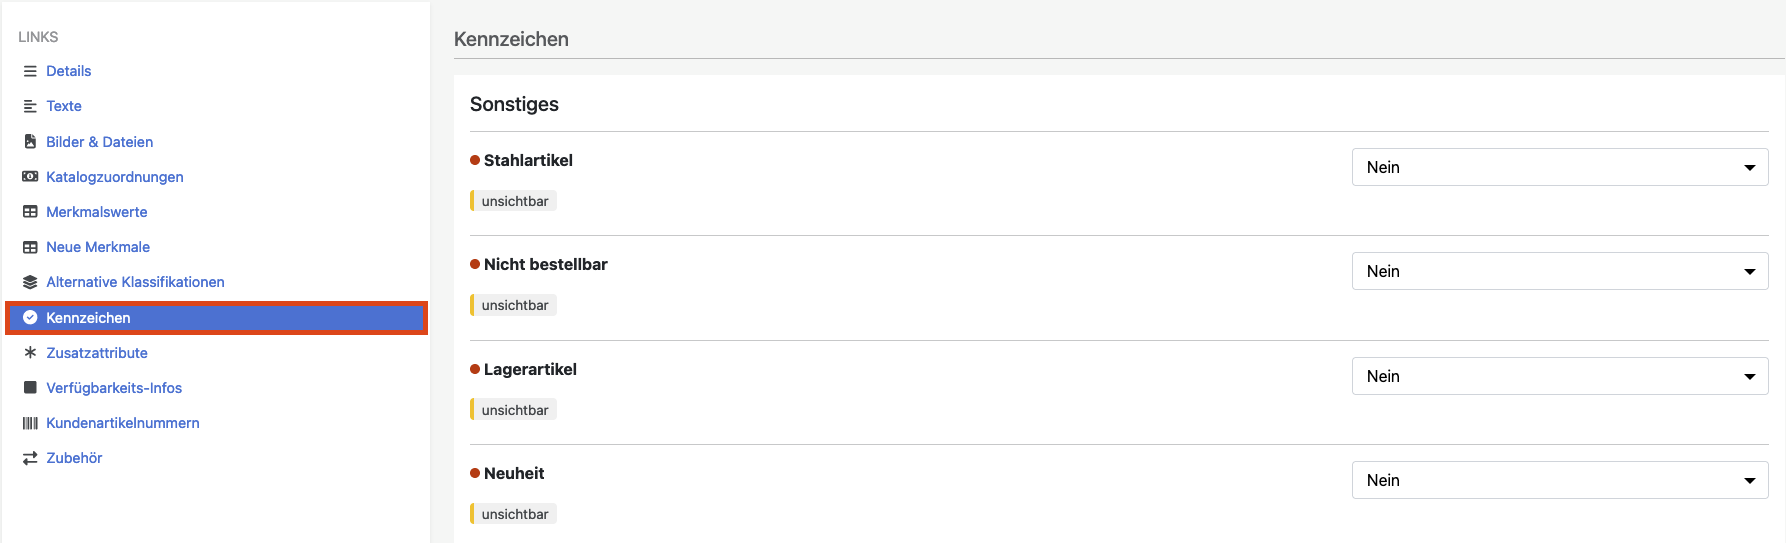The height and width of the screenshot is (543, 1786).
Task: Go to the Neue Merkmale section
Action: tap(98, 247)
